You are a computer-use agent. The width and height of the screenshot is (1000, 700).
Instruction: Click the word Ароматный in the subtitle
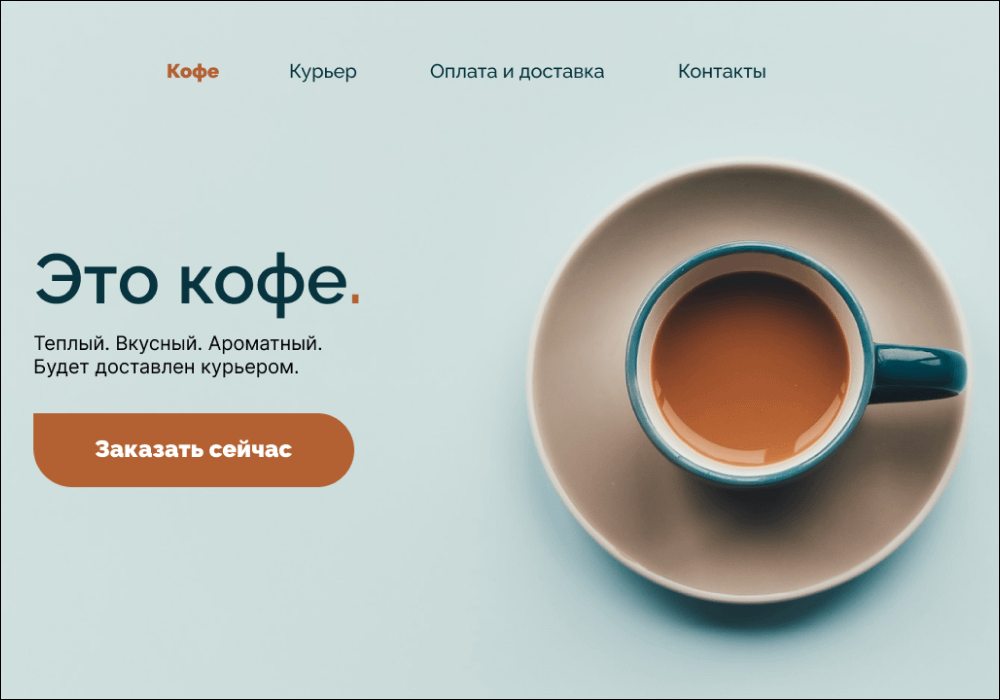(265, 343)
